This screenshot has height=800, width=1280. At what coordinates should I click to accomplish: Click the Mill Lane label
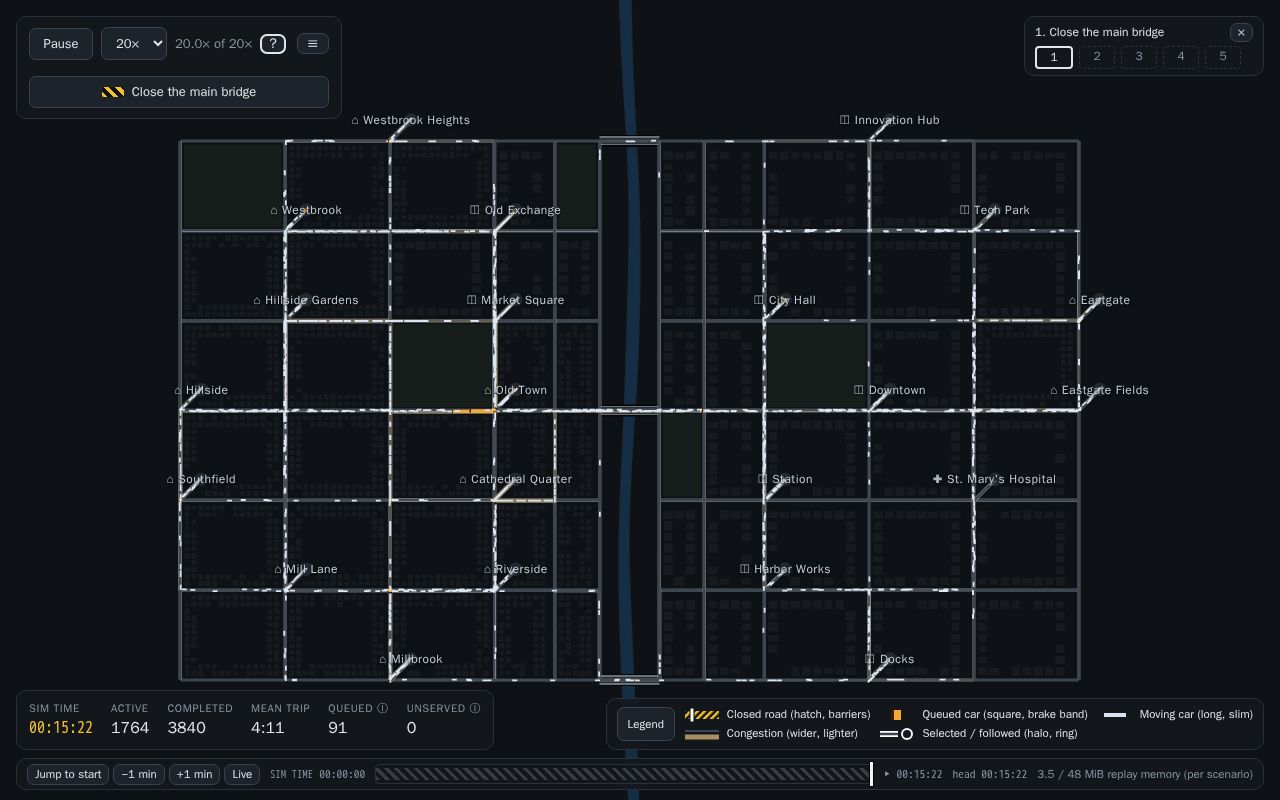point(312,569)
